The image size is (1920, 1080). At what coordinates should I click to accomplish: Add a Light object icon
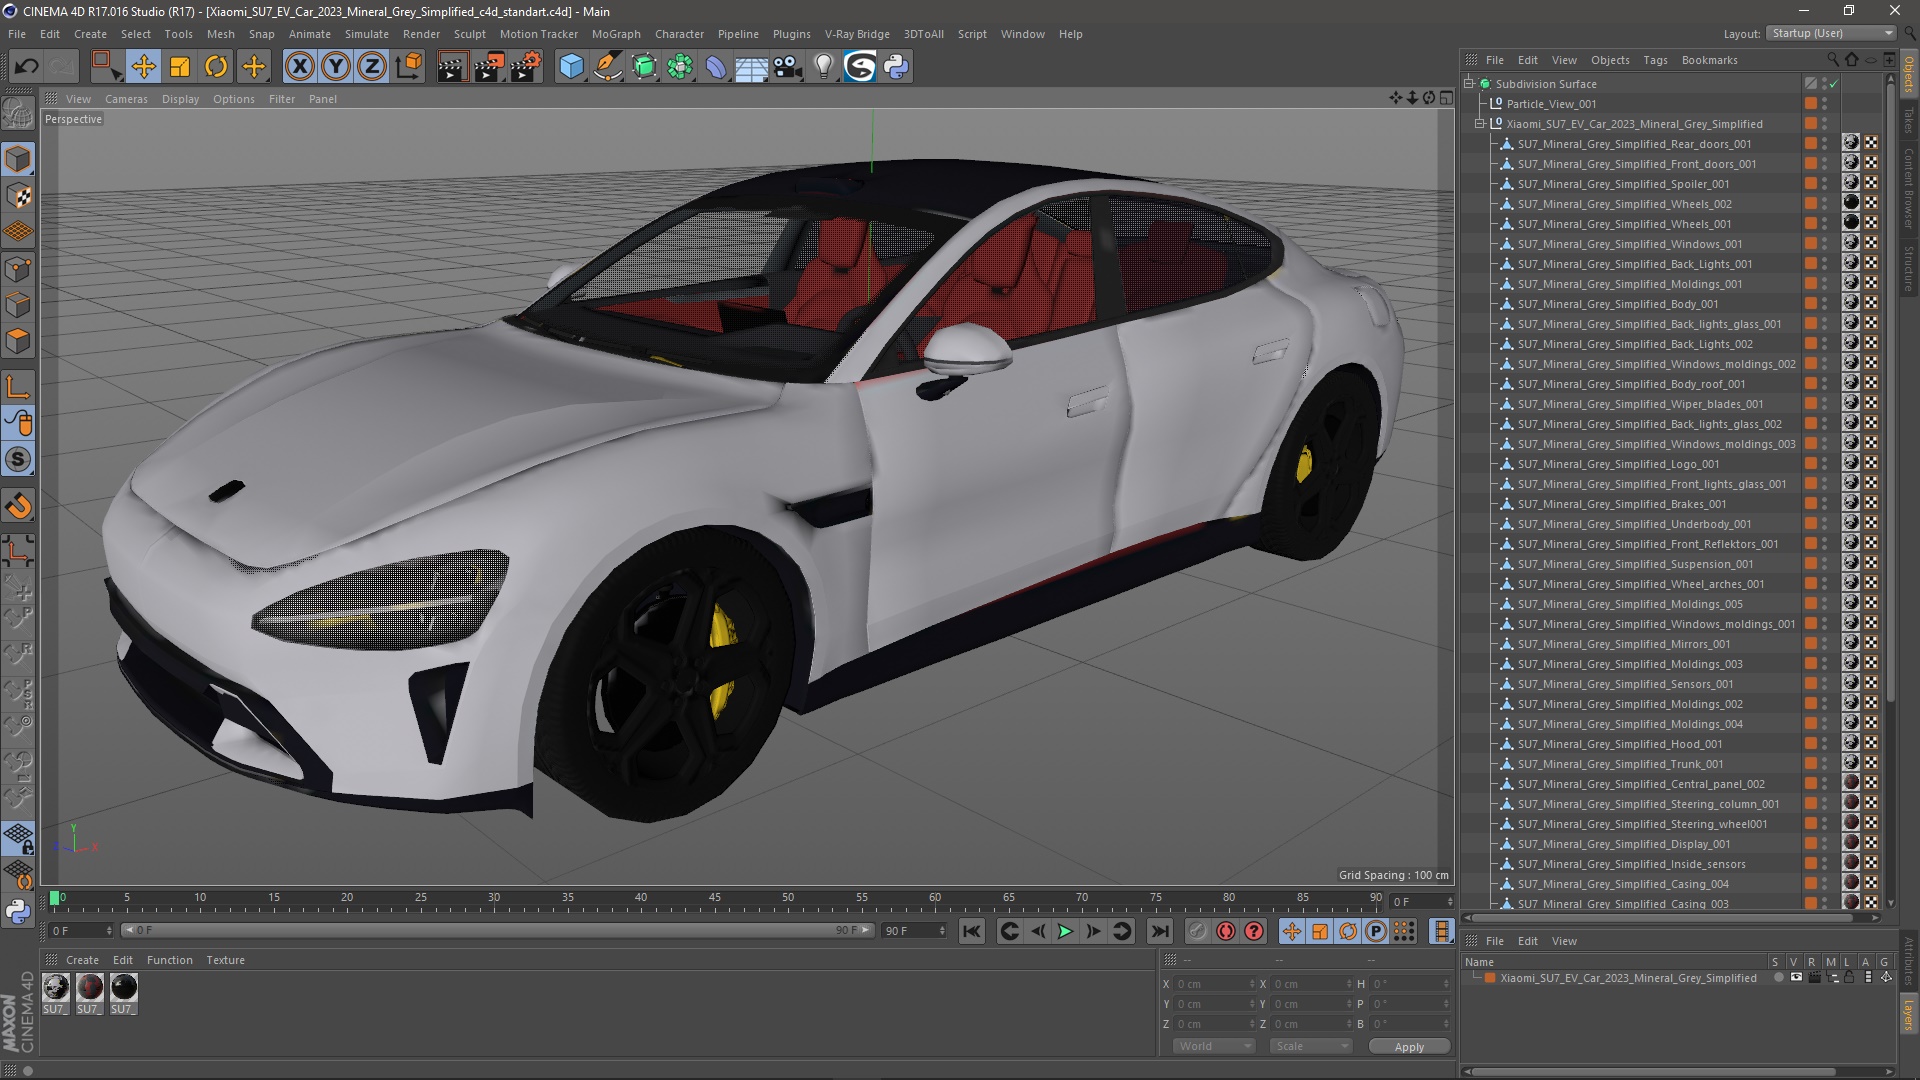824,67
